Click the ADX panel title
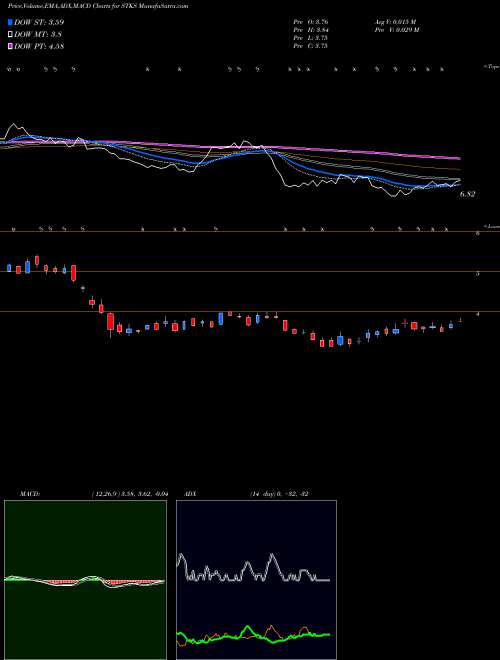This screenshot has width=500, height=660. (191, 494)
